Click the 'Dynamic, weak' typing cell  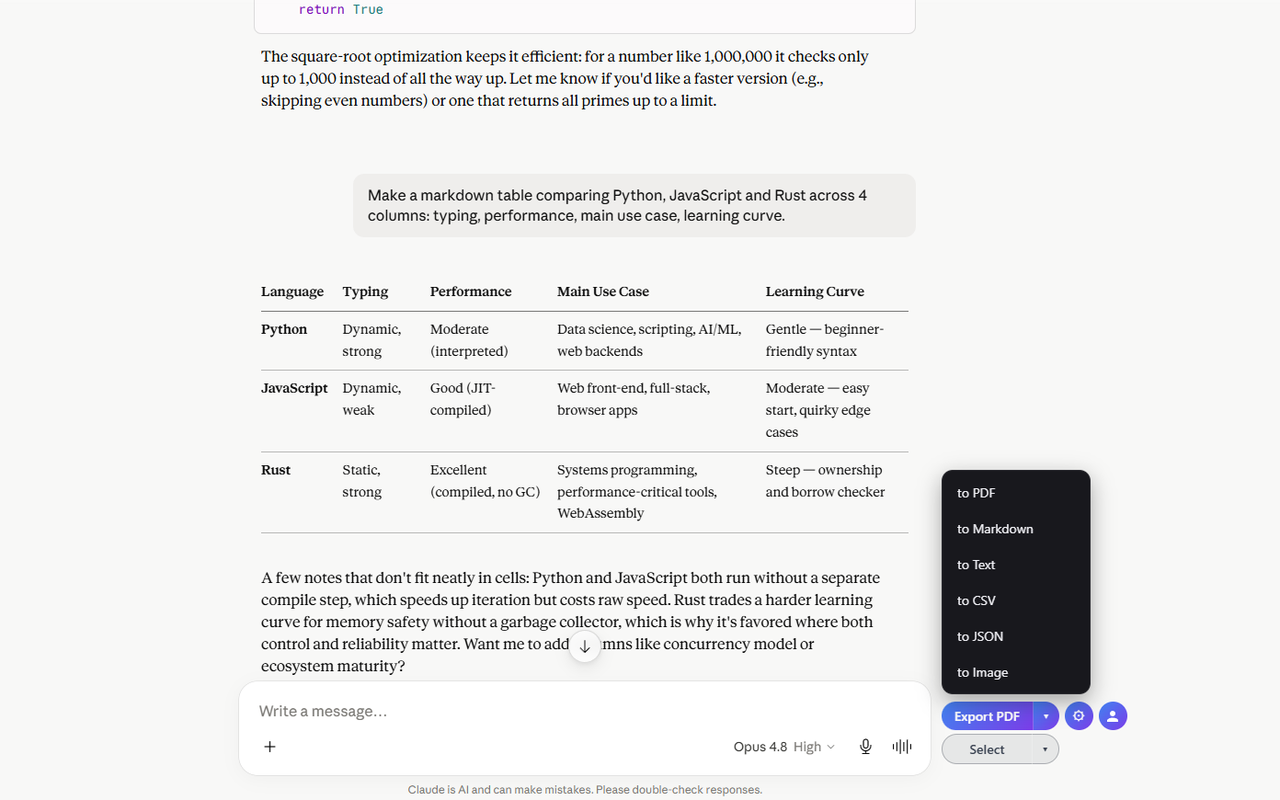point(371,399)
